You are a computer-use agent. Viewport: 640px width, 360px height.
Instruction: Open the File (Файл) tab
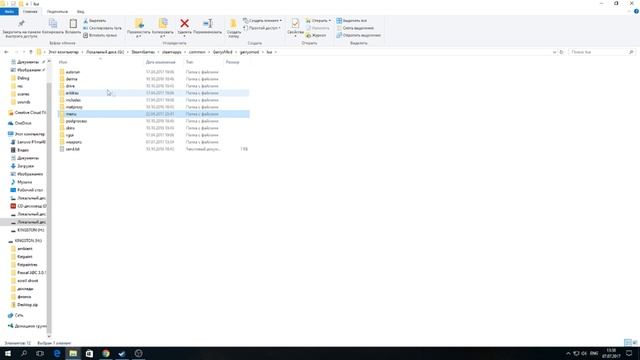point(9,11)
